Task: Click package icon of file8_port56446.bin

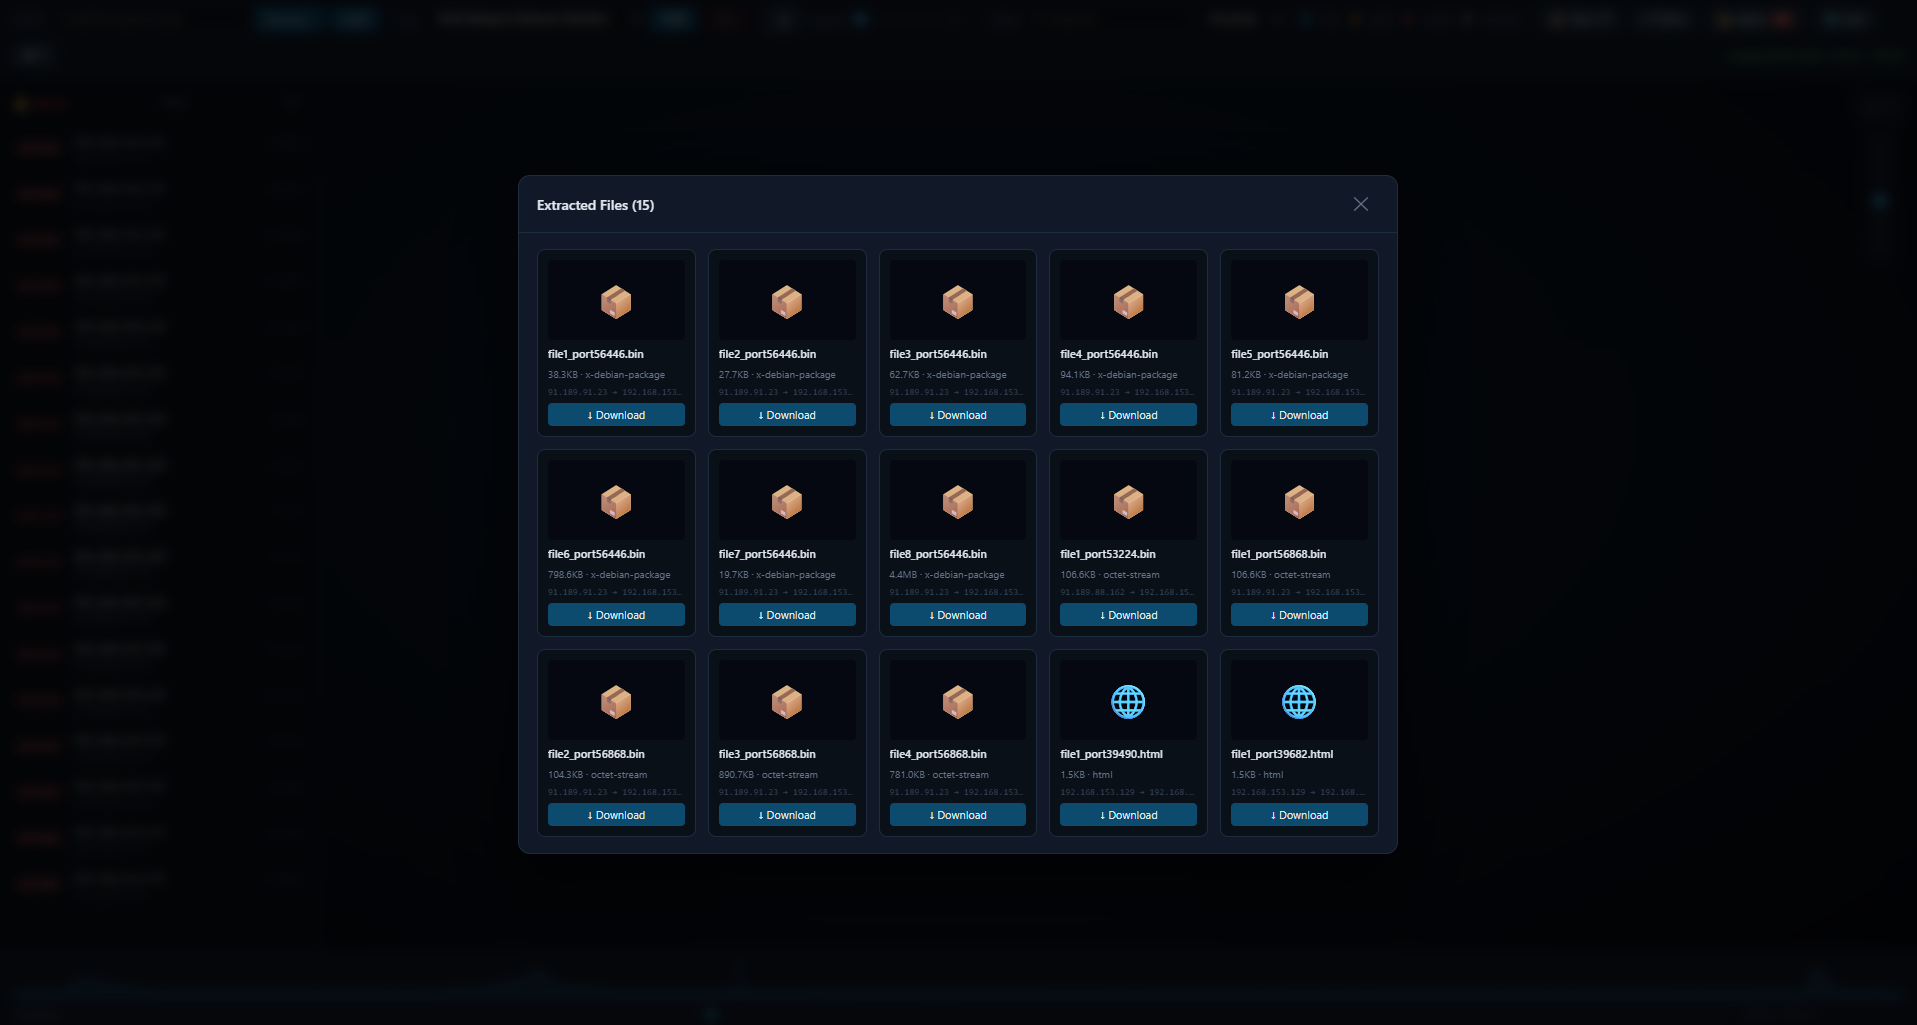Action: pyautogui.click(x=958, y=502)
